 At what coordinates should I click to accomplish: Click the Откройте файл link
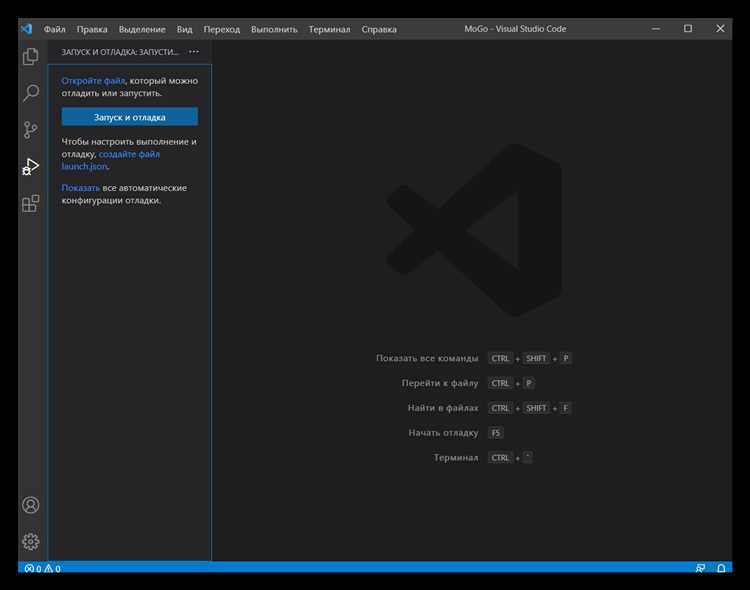(x=93, y=79)
